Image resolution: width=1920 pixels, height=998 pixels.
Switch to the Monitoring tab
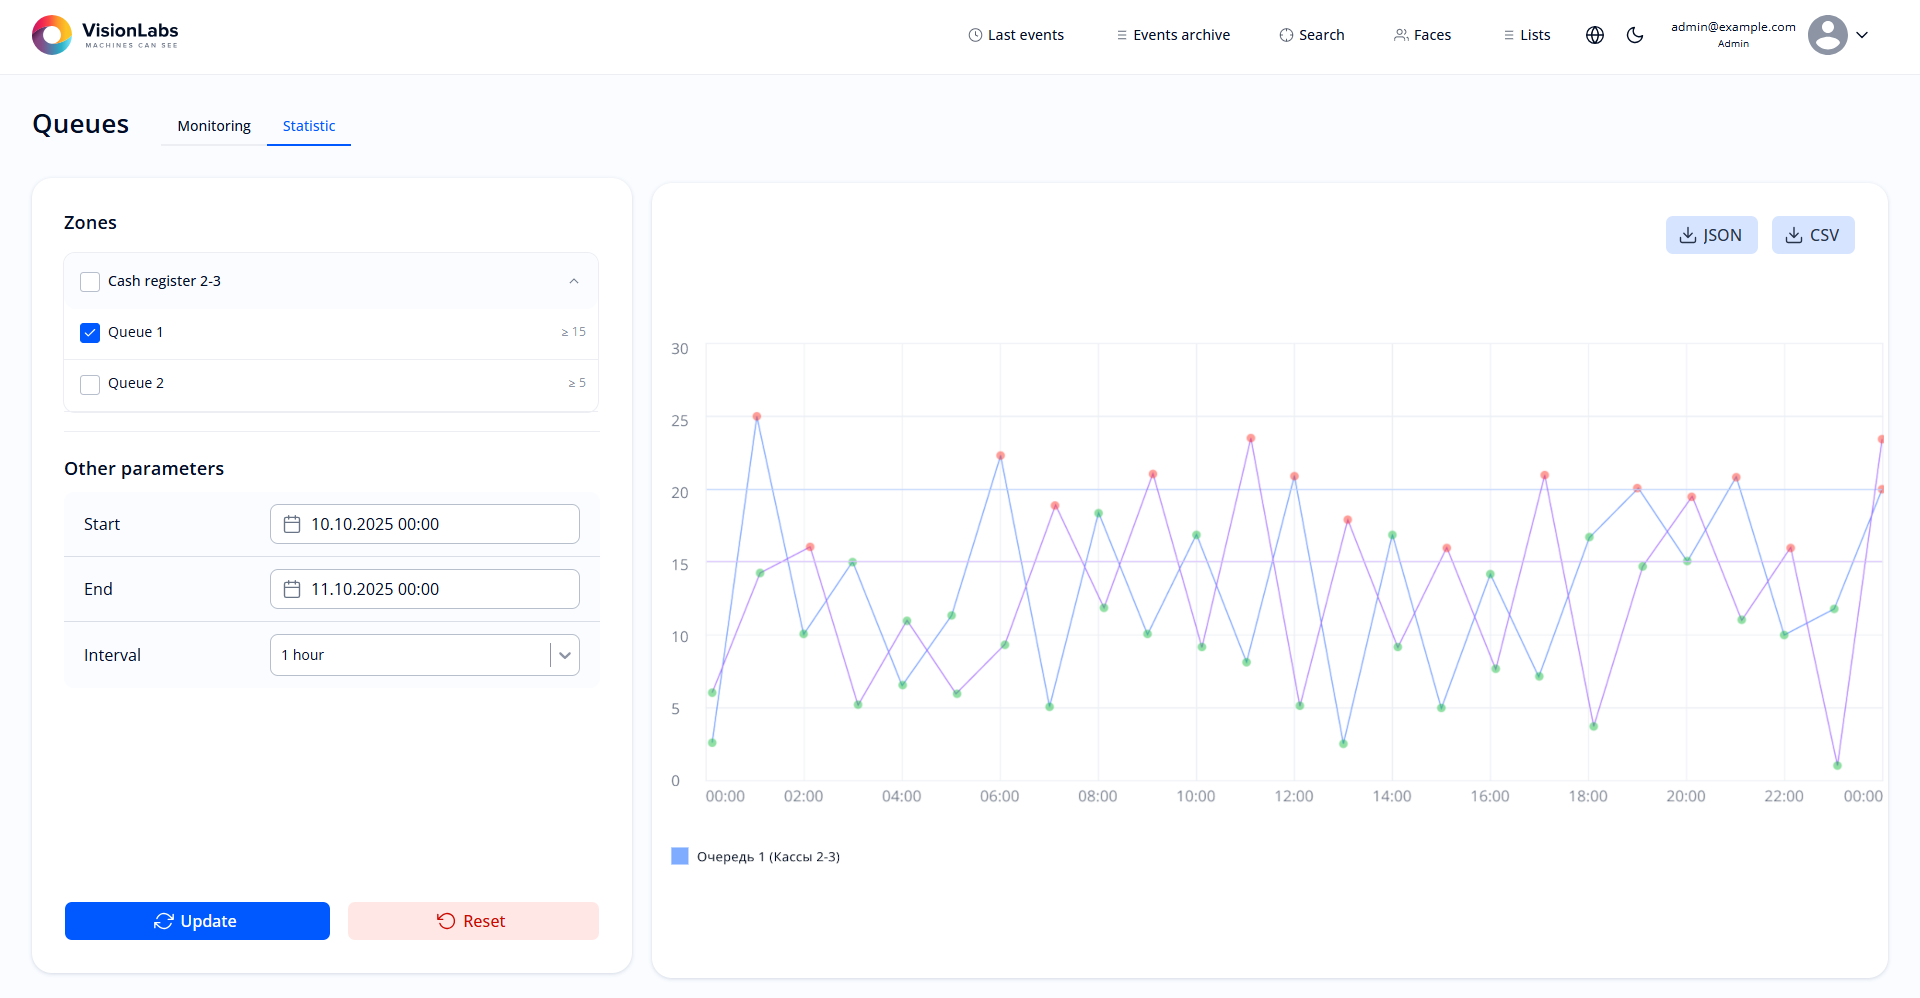[214, 126]
